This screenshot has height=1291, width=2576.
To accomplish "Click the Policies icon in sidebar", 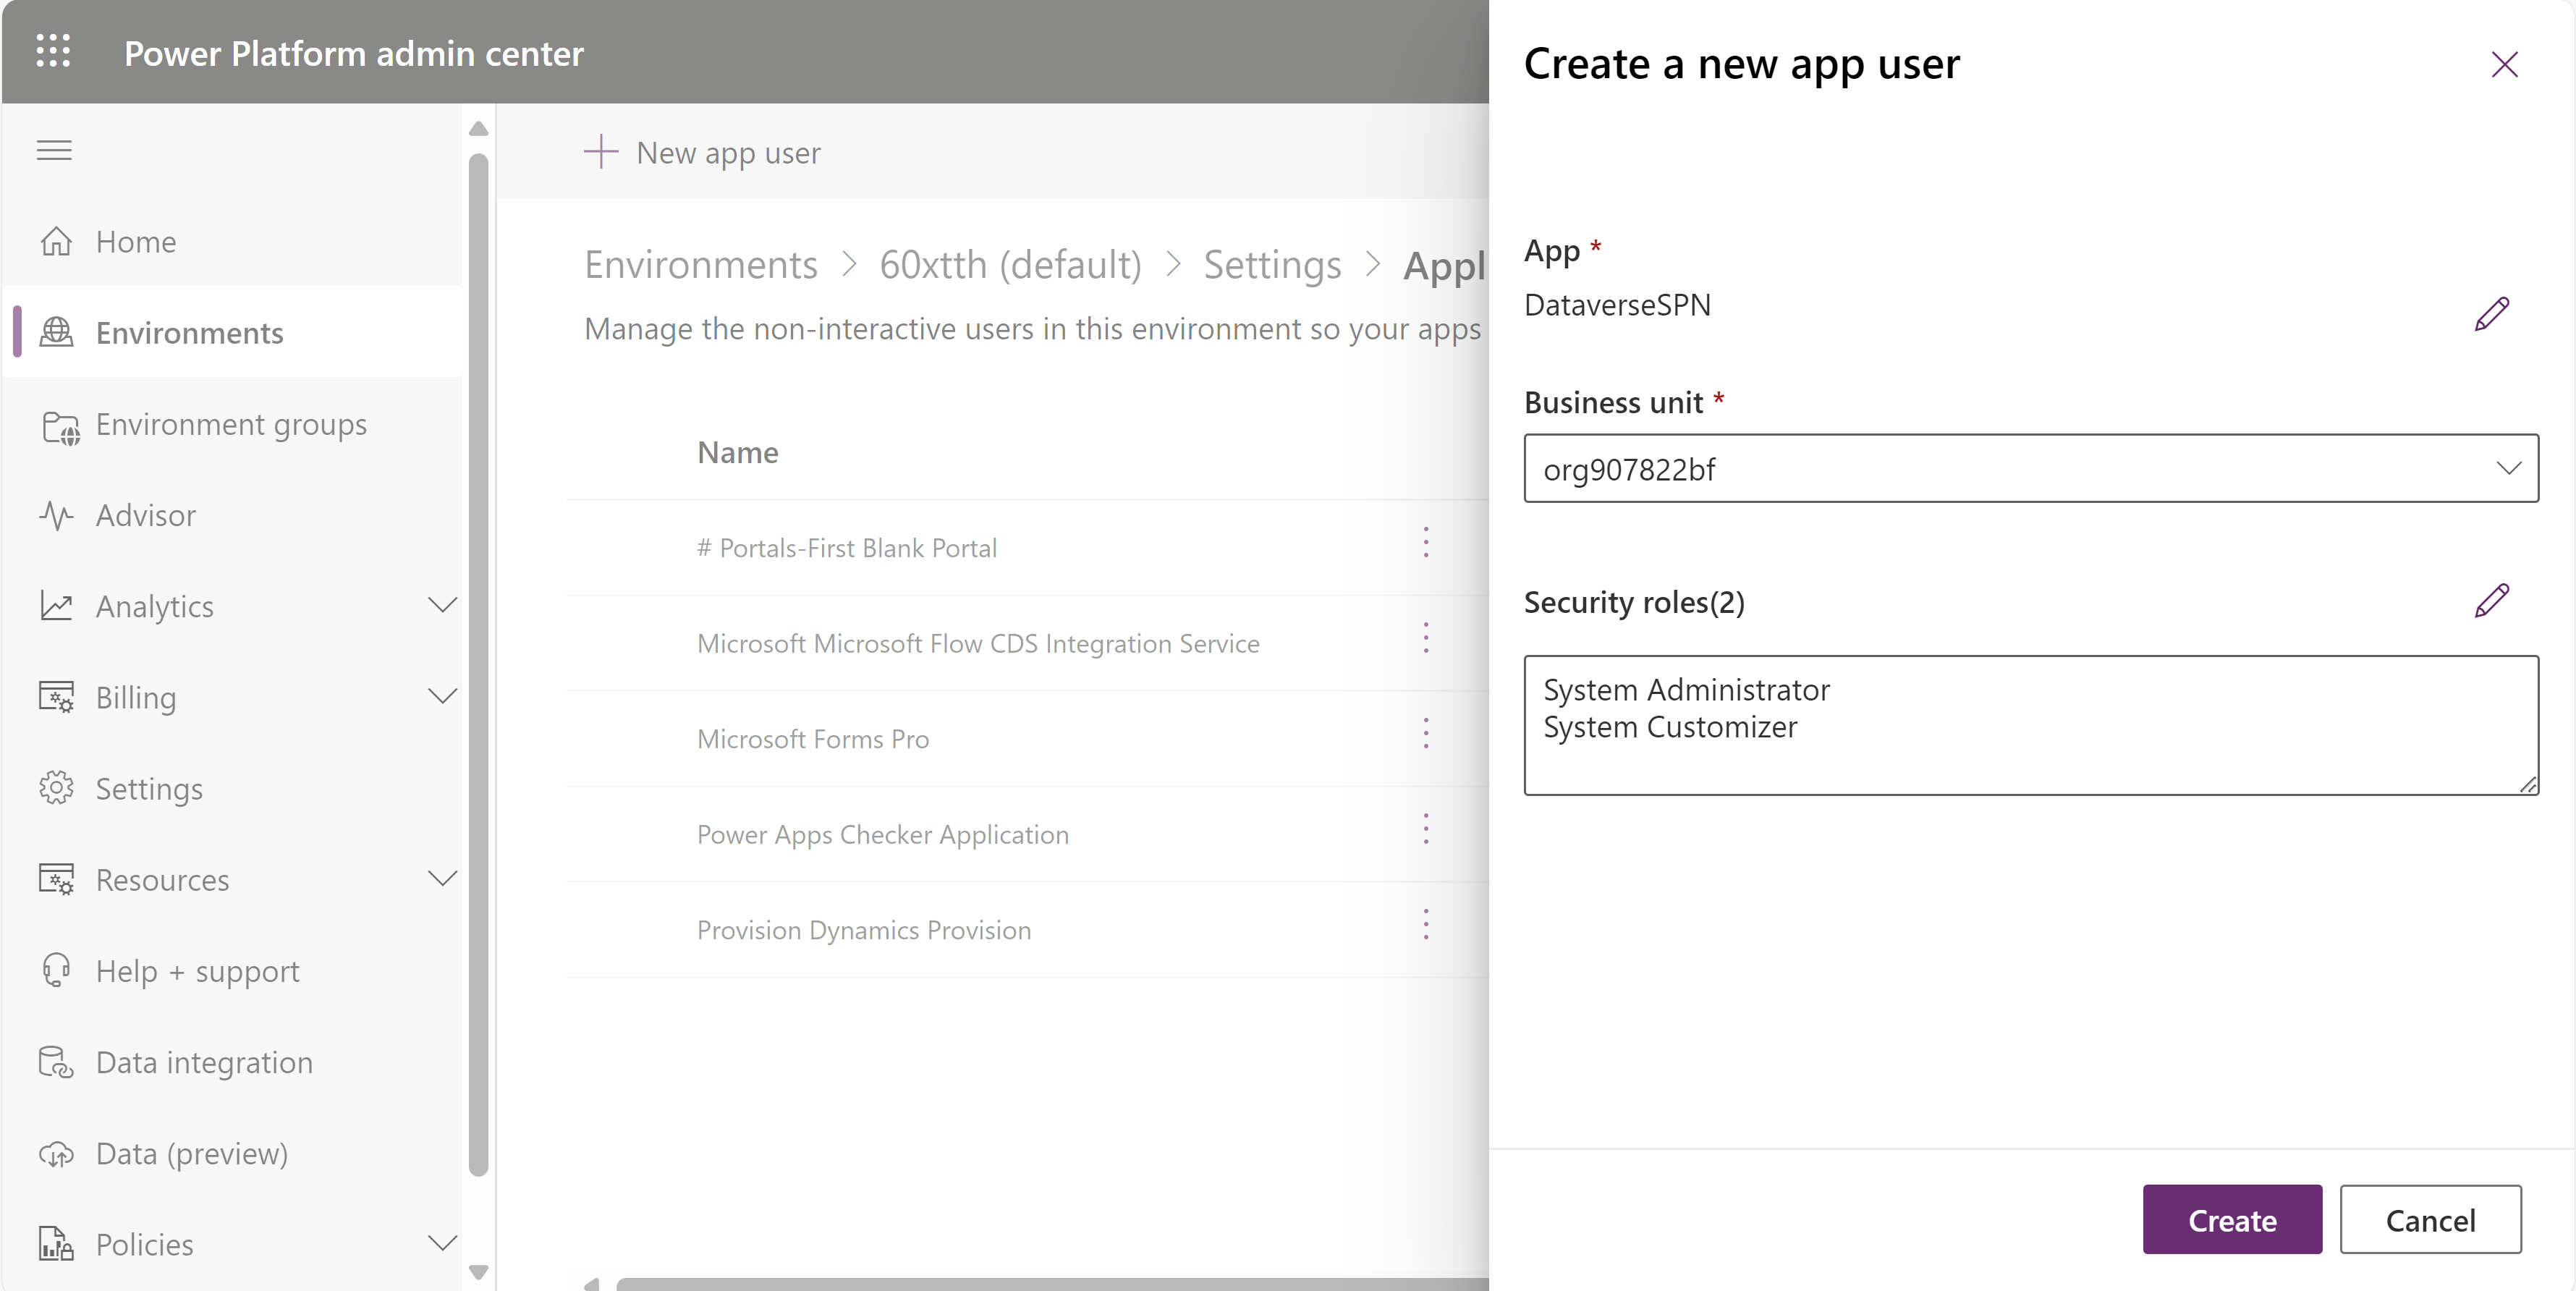I will (56, 1244).
